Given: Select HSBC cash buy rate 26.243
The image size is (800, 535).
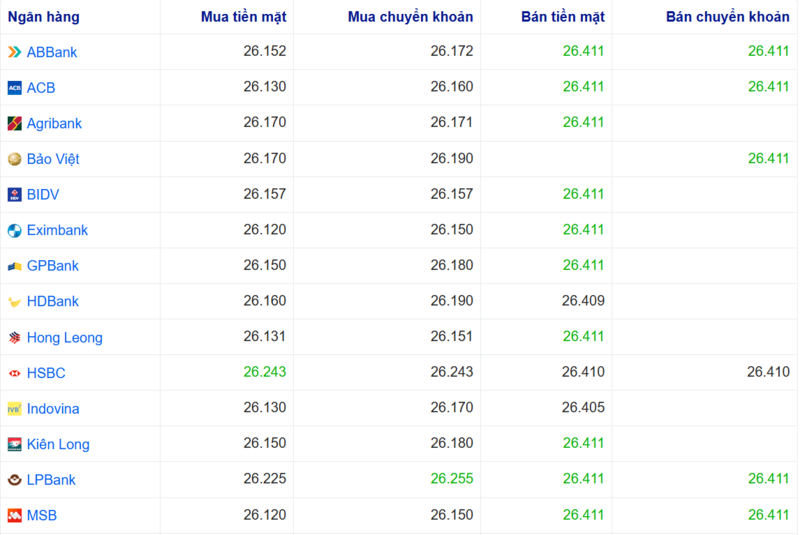Looking at the screenshot, I should [x=264, y=373].
